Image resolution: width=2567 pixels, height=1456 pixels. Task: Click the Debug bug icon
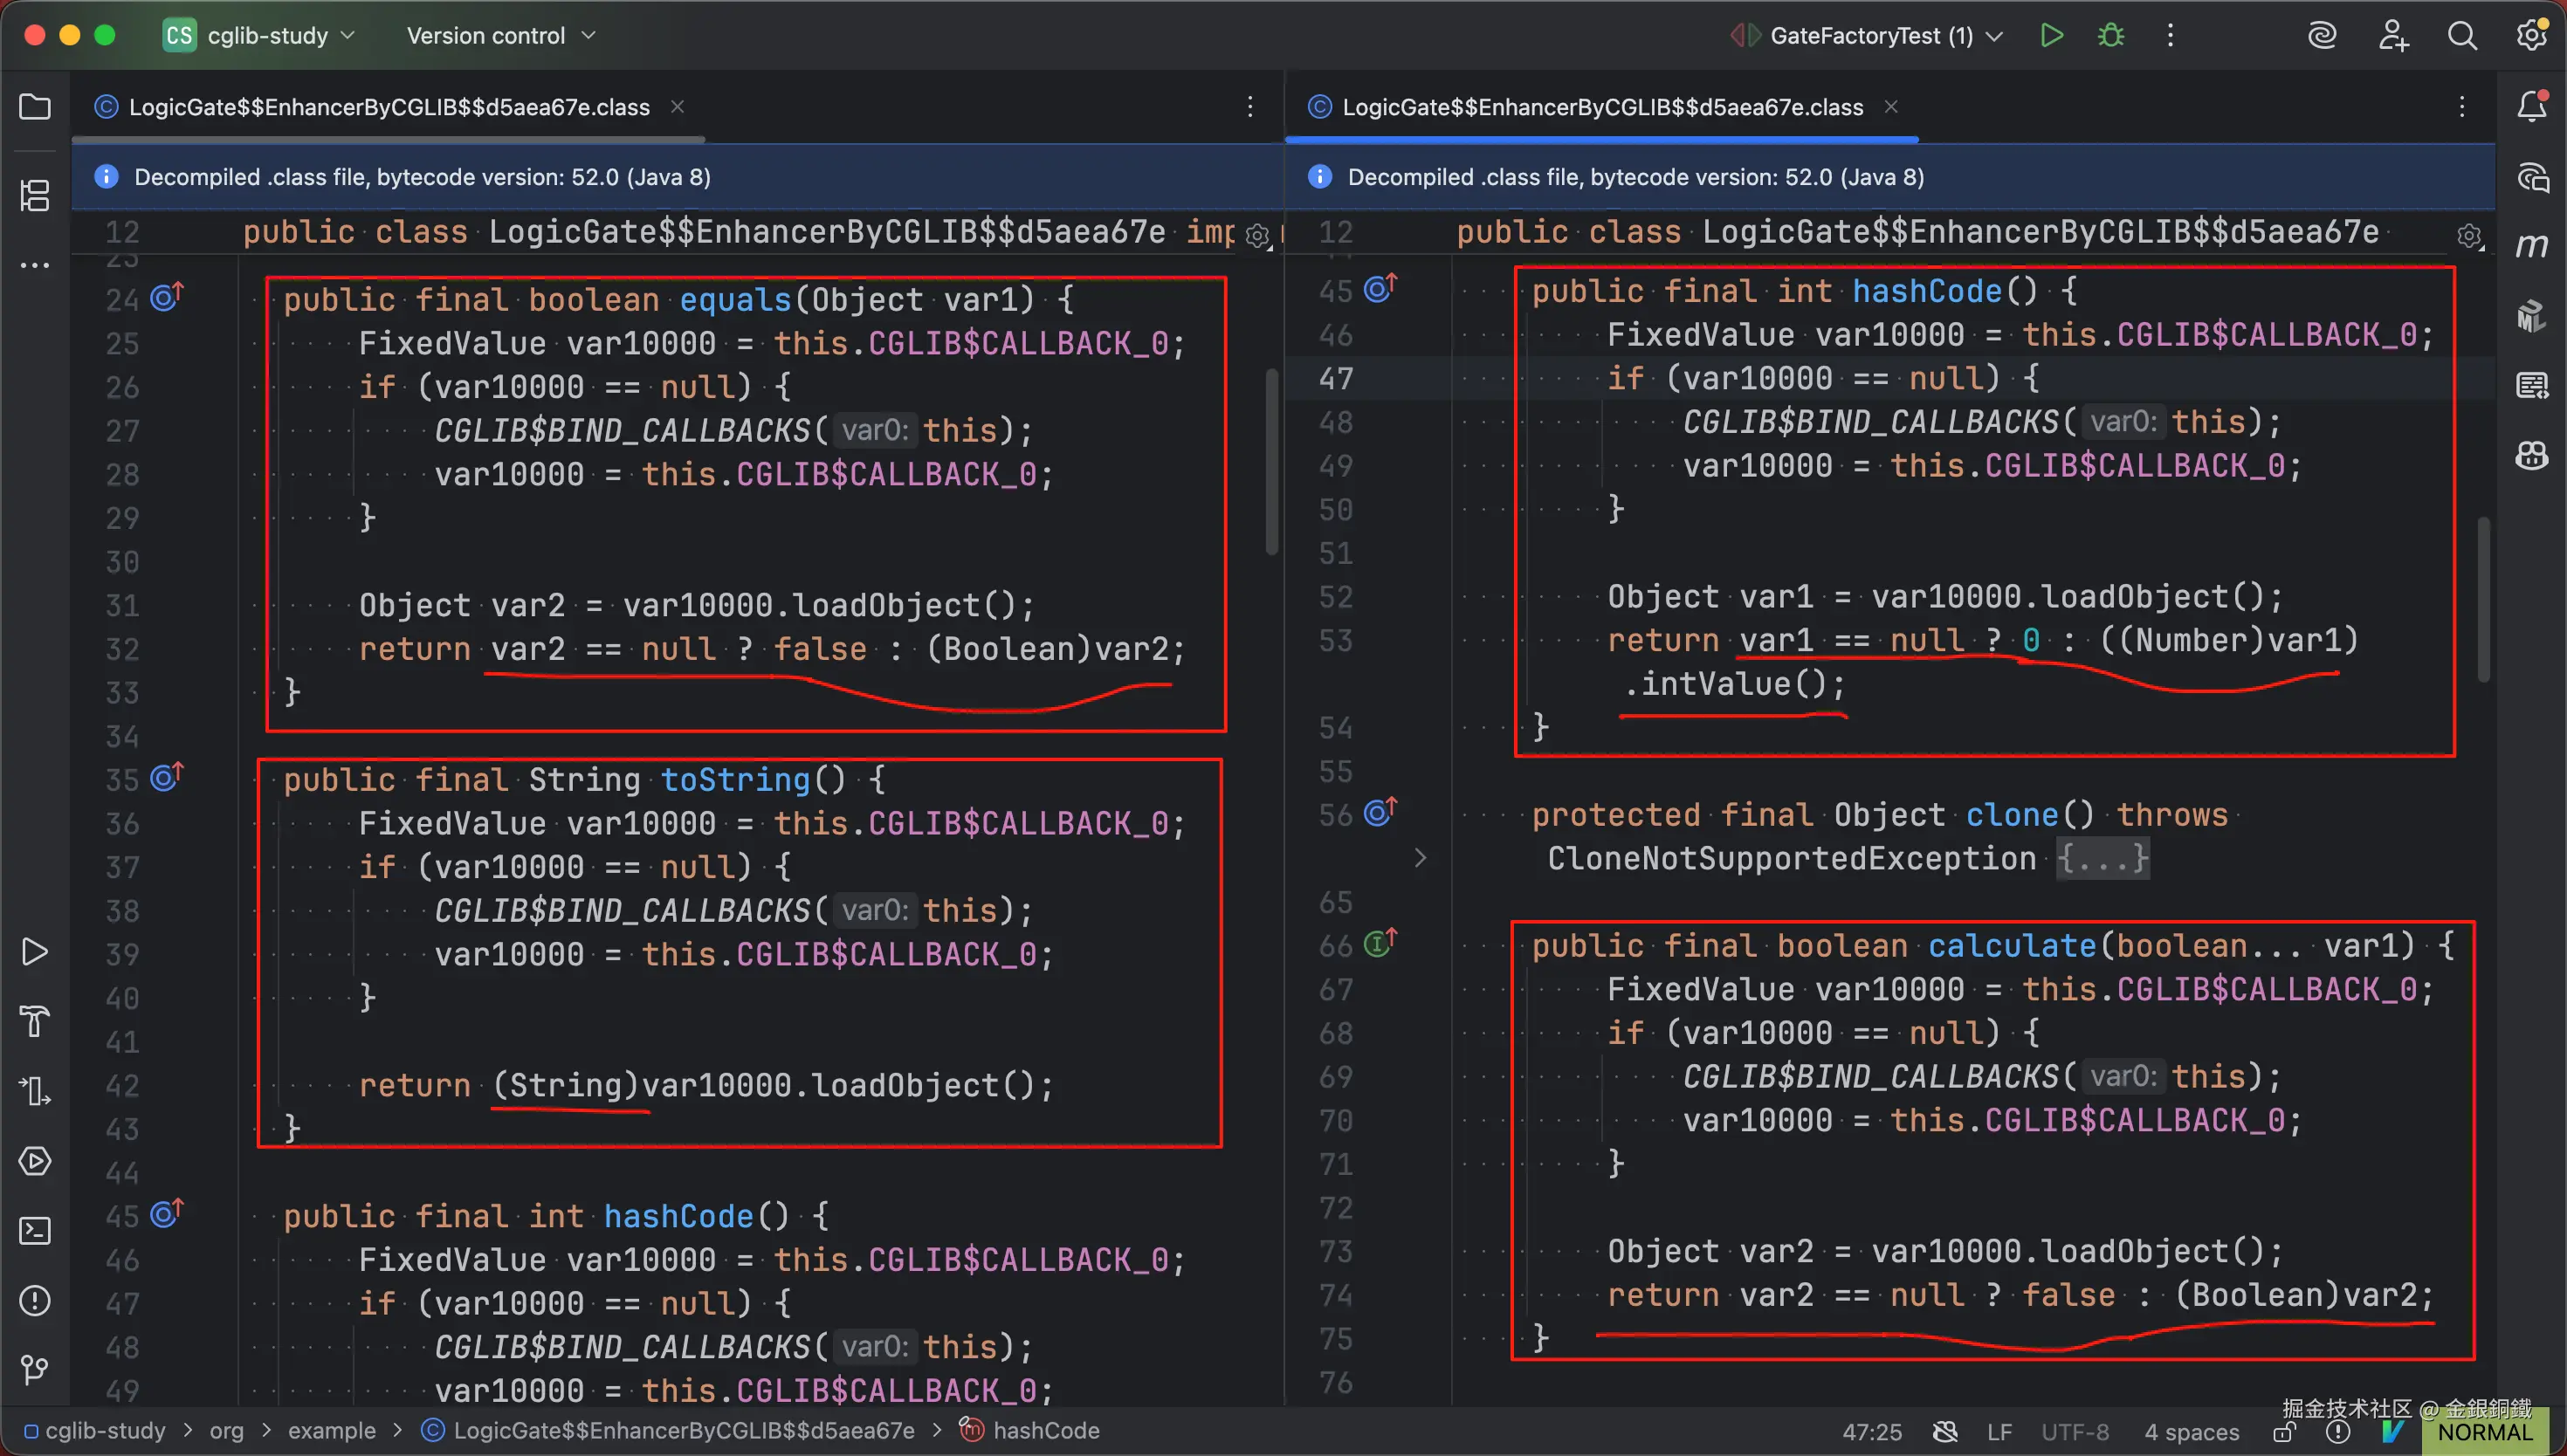click(2111, 36)
